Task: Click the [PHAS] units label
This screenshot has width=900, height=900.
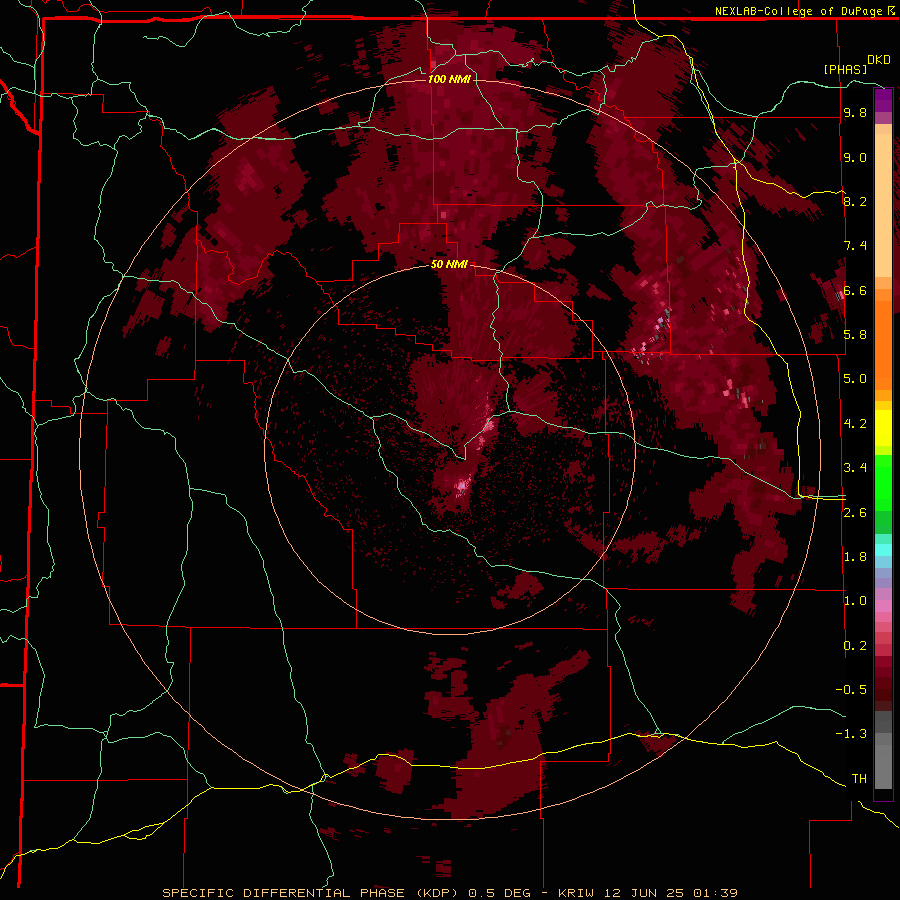Action: (x=845, y=69)
